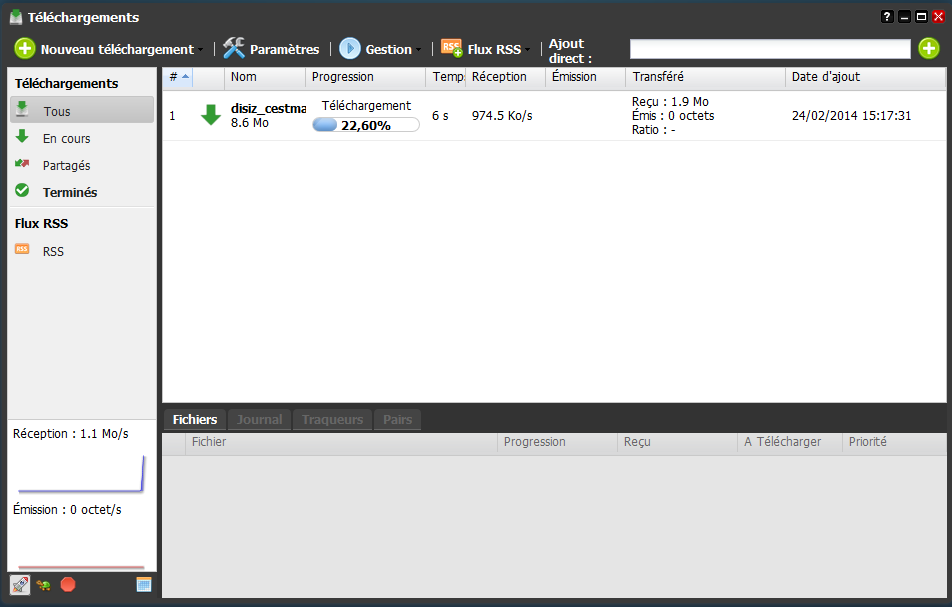Image resolution: width=952 pixels, height=607 pixels.
Task: Open the Pairs tab
Action: (x=397, y=420)
